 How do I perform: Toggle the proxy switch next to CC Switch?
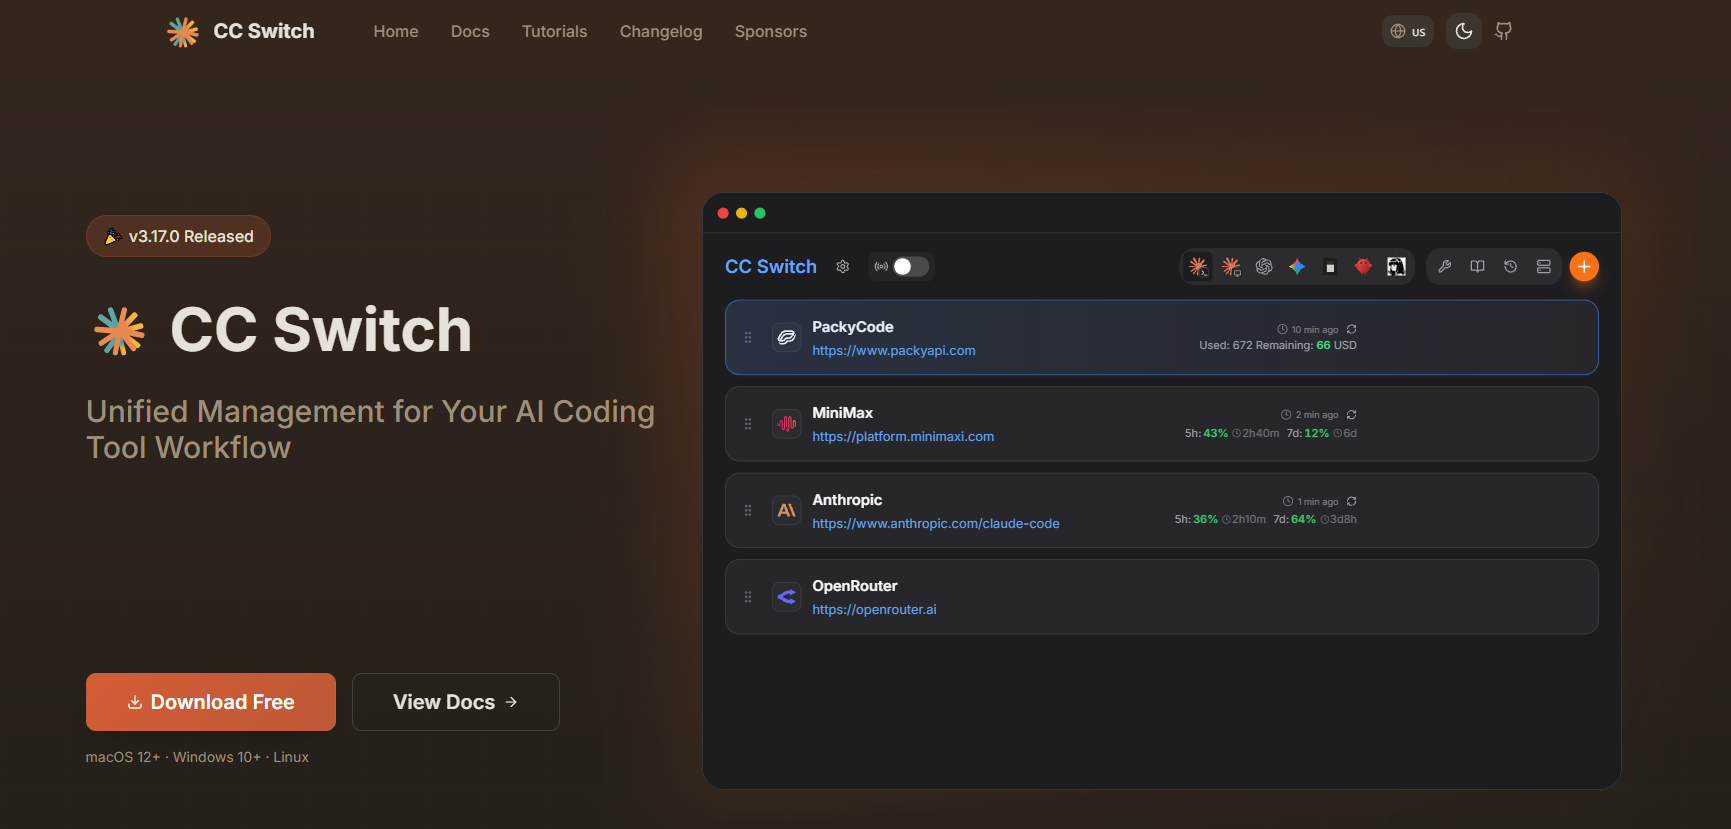coord(911,266)
